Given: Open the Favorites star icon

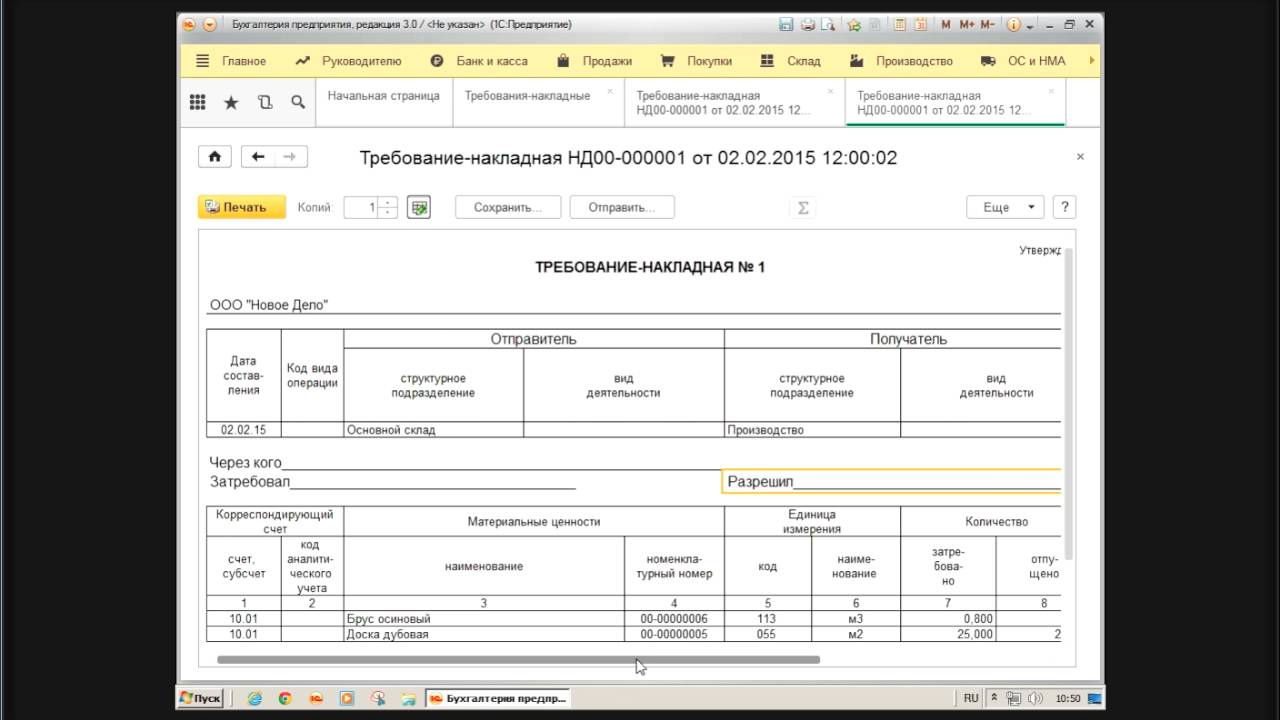Looking at the screenshot, I should click(x=231, y=102).
